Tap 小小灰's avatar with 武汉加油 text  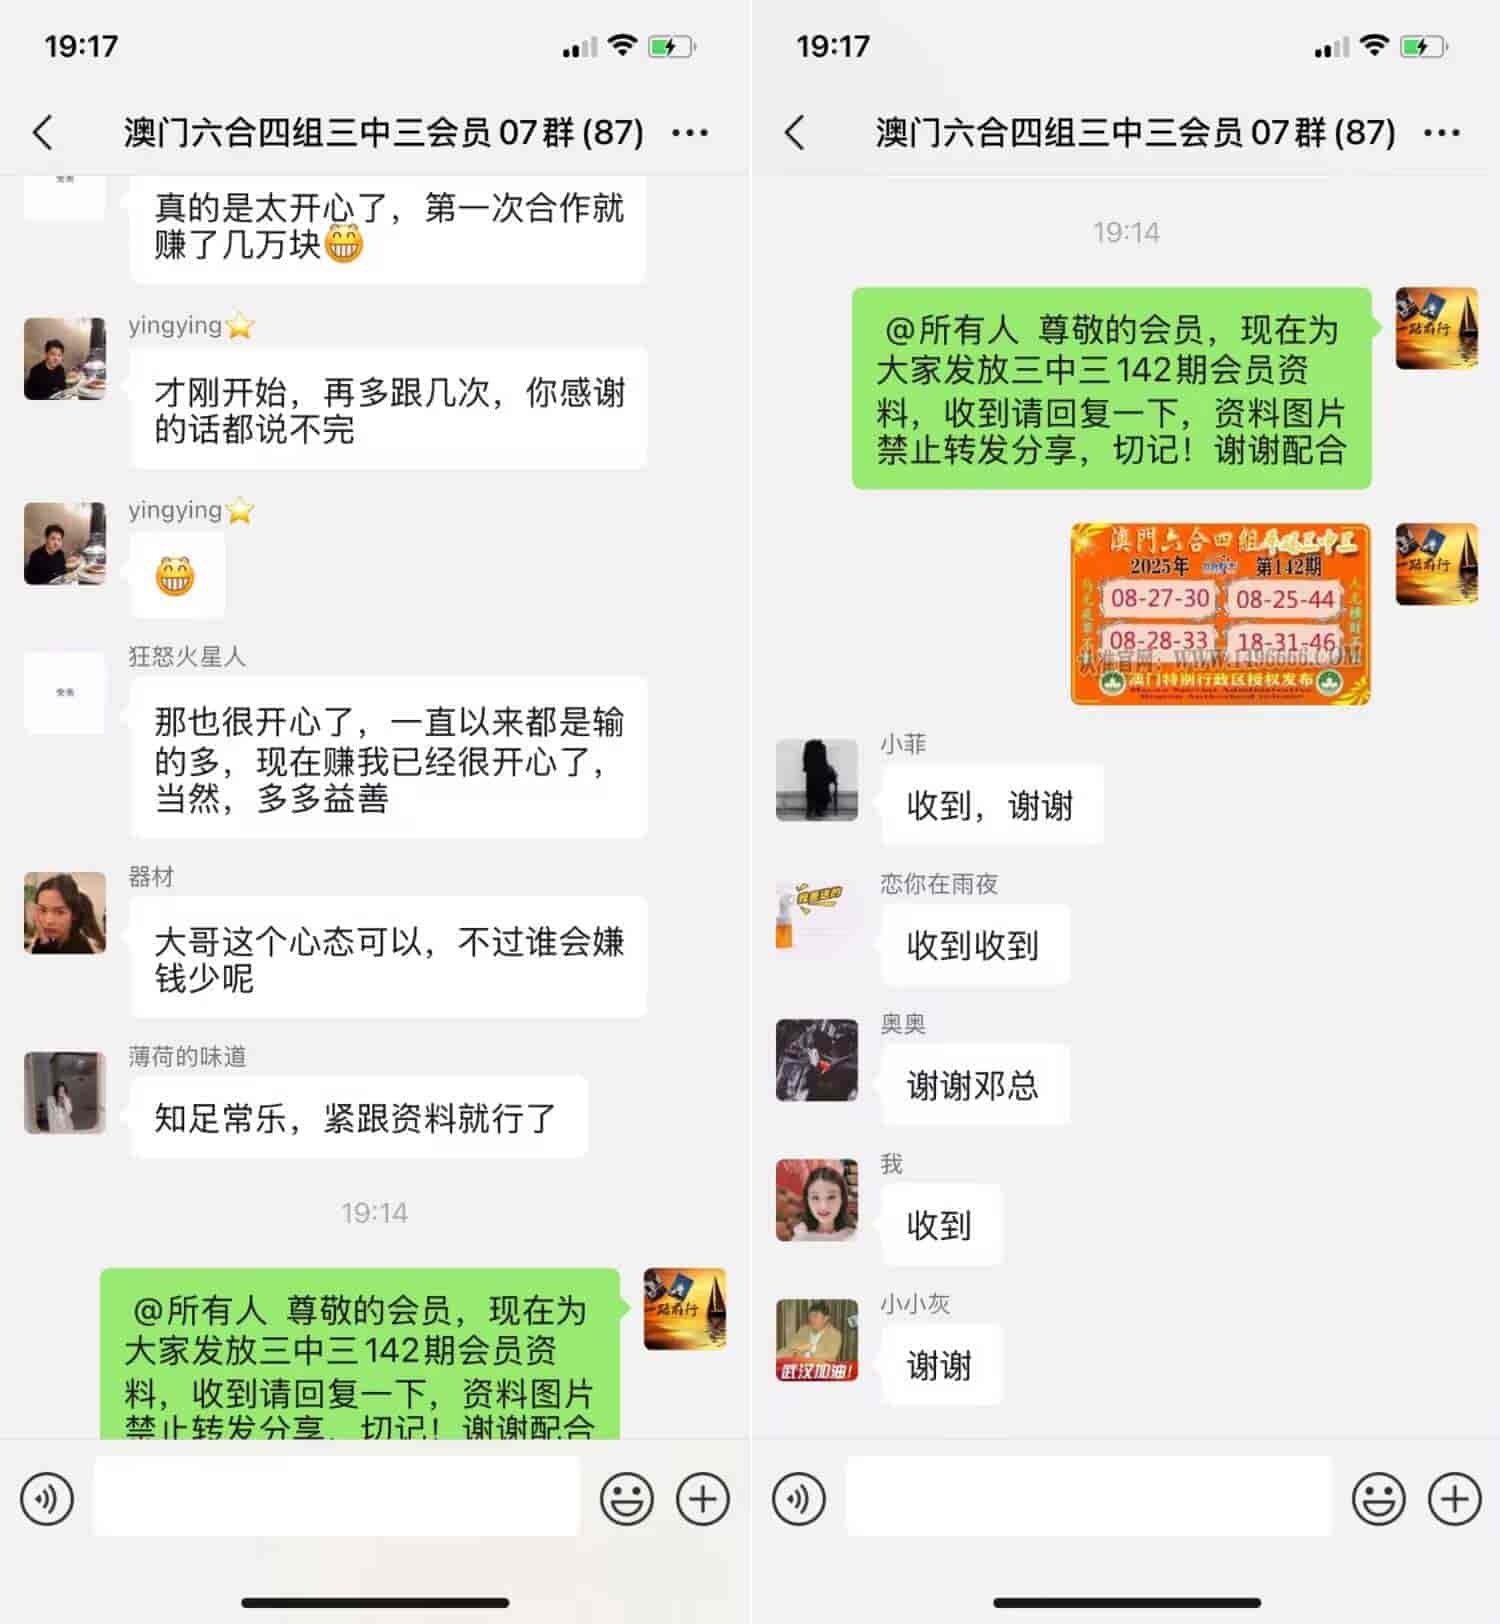point(817,1340)
